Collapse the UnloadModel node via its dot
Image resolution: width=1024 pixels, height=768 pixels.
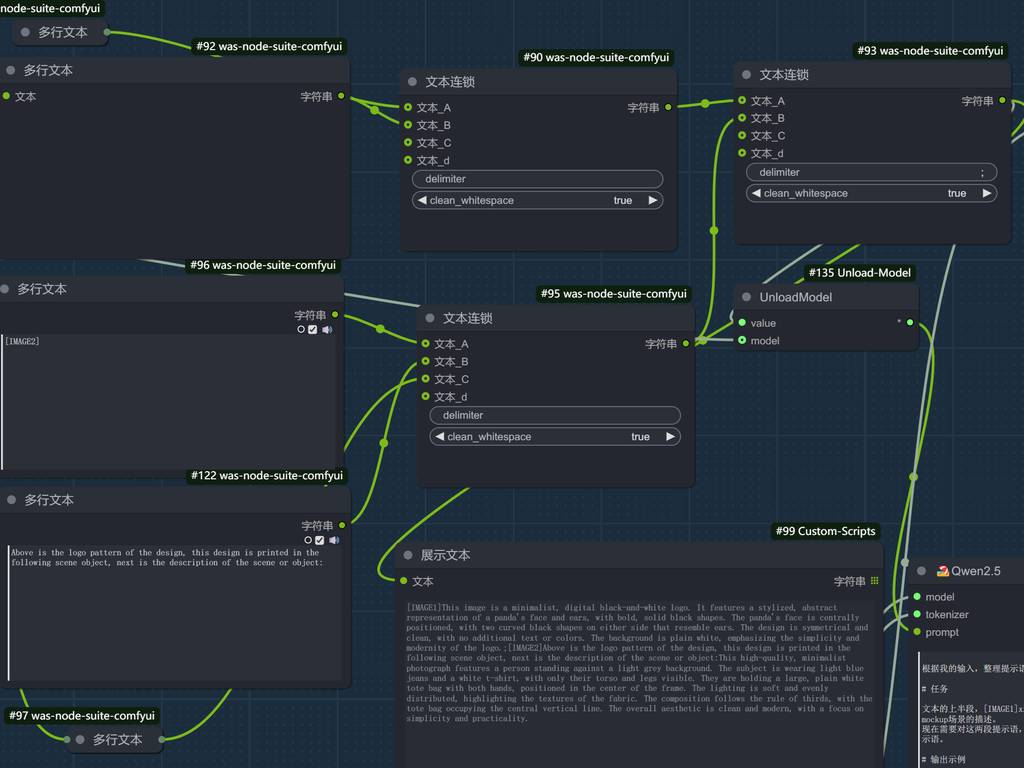point(746,297)
